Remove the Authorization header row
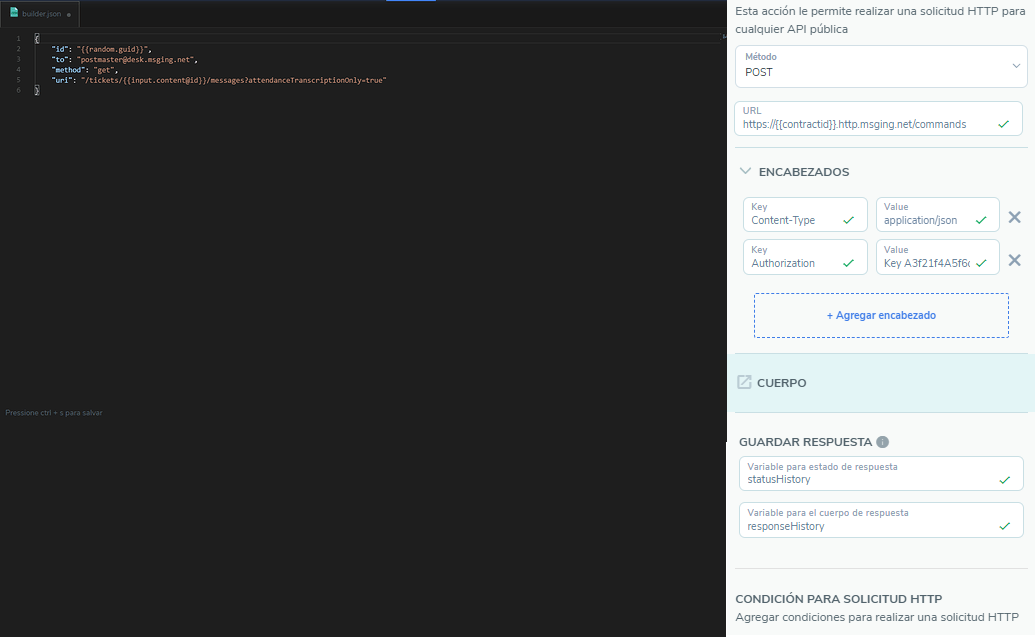Image resolution: width=1035 pixels, height=637 pixels. pos(1015,260)
